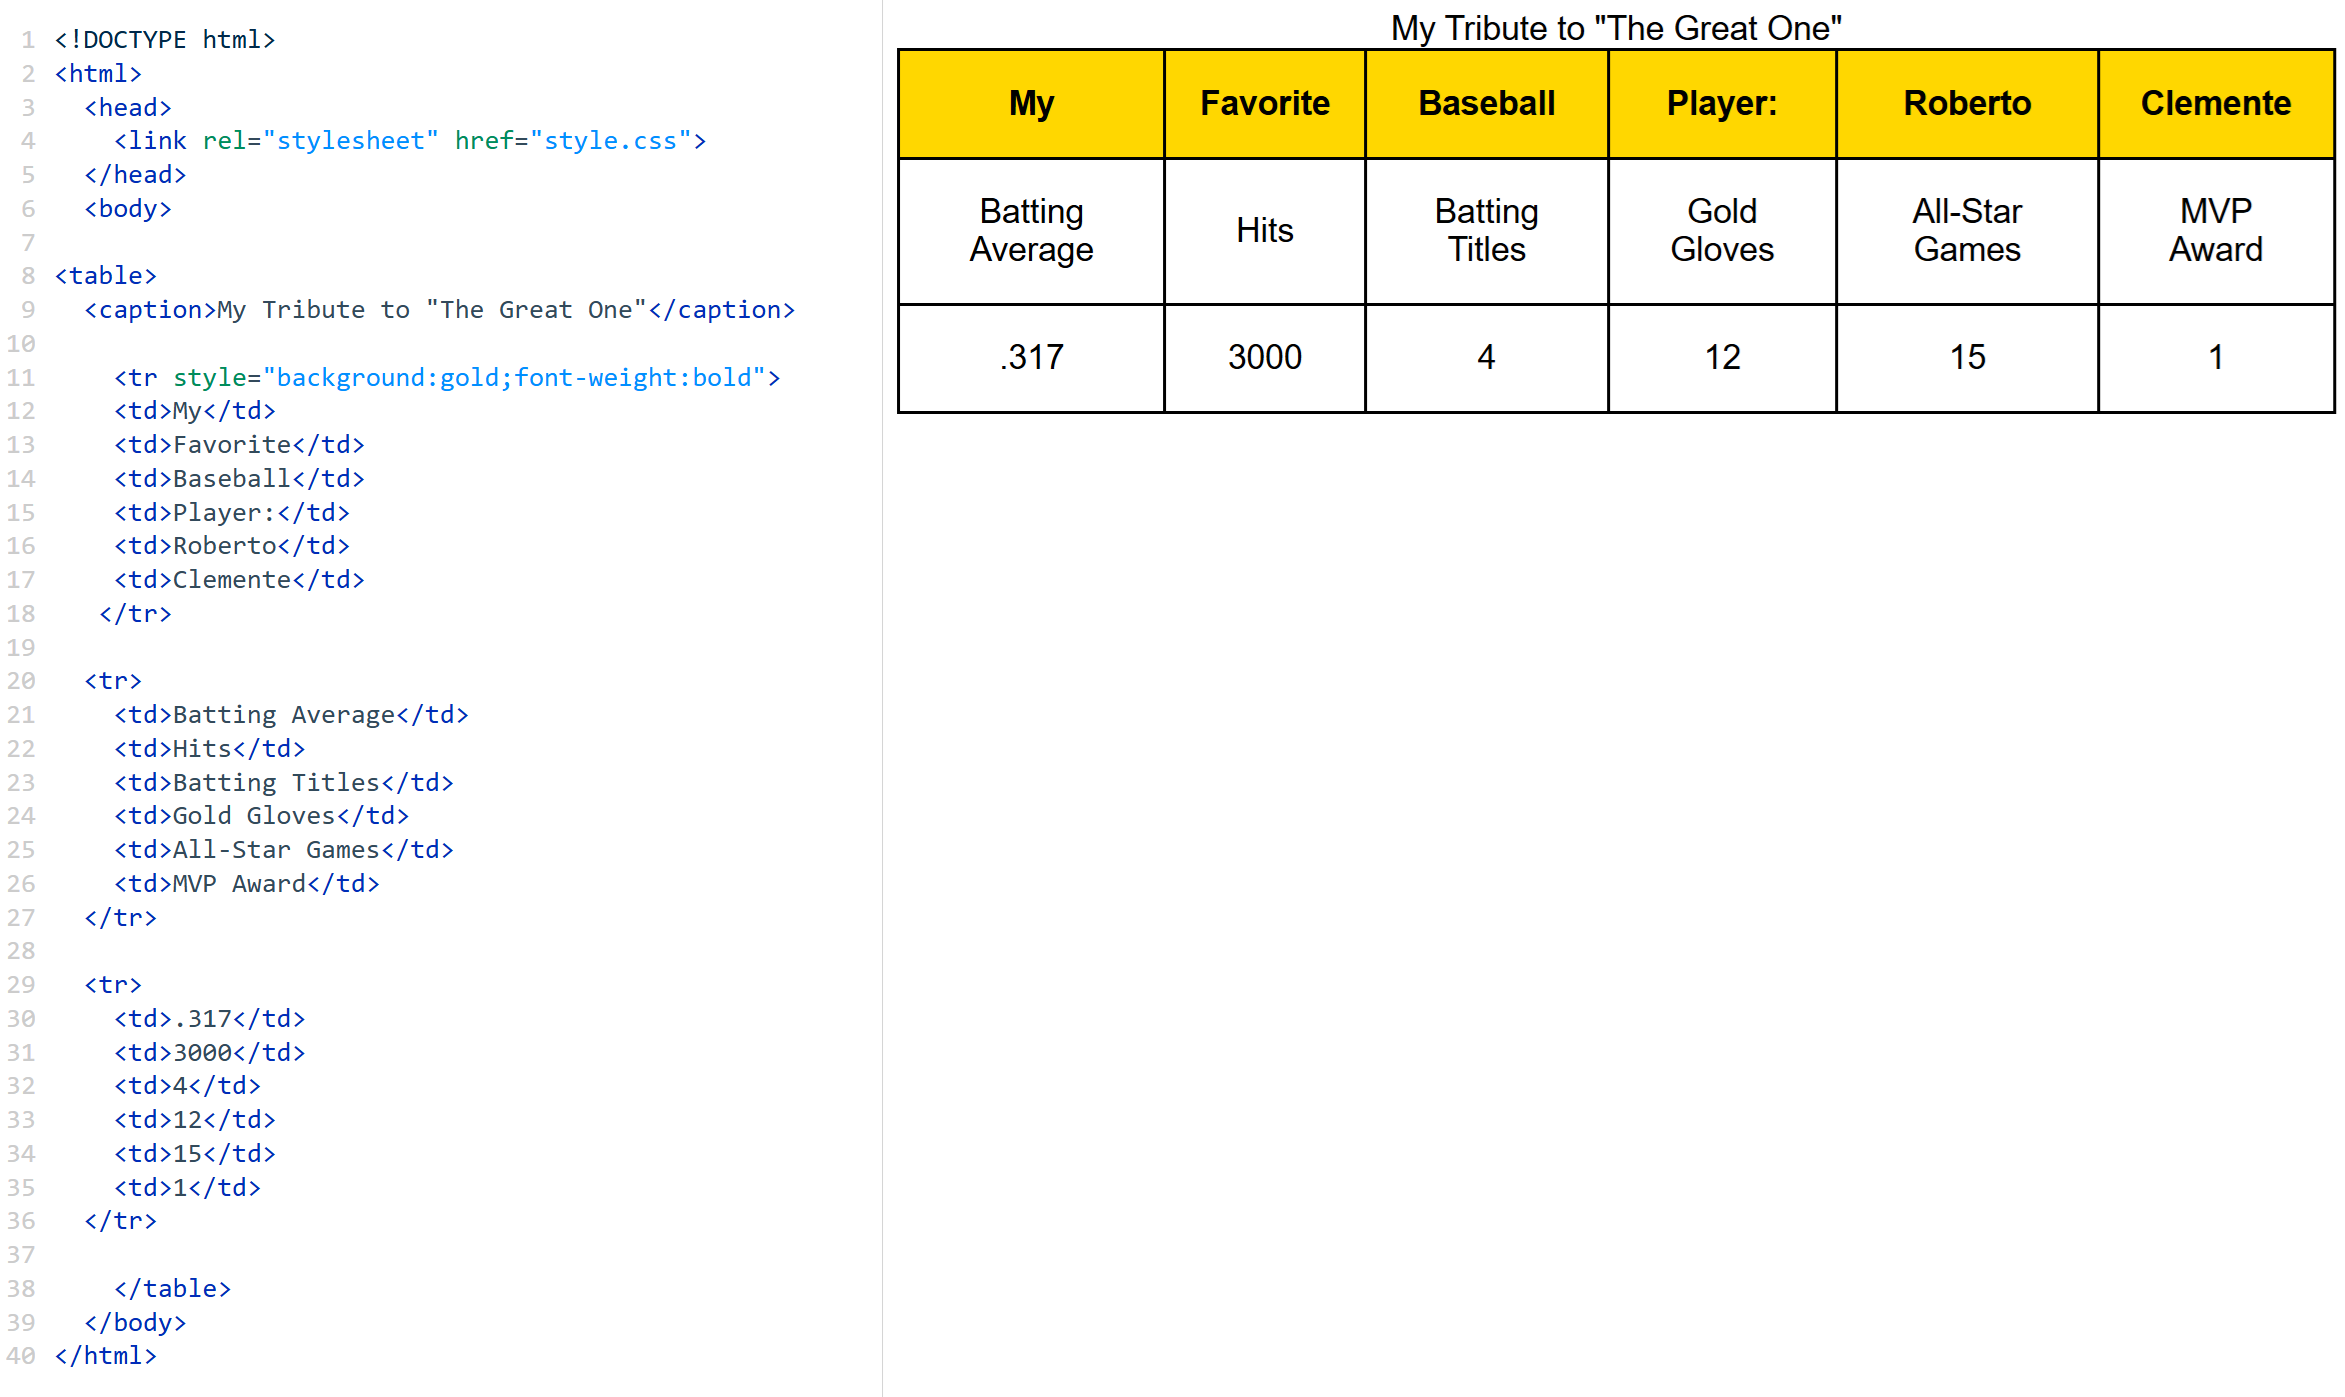
Task: Place cursor on the Clemente td line
Action: (x=239, y=580)
